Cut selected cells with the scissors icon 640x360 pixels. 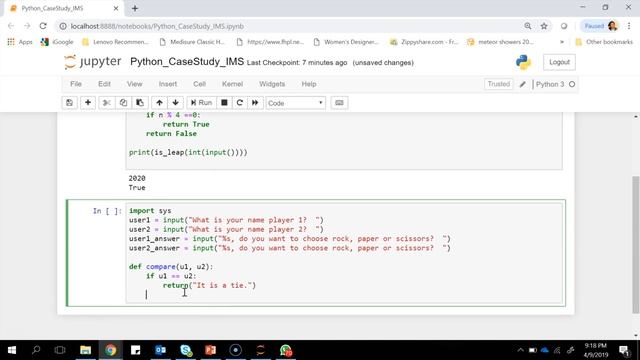[107, 103]
